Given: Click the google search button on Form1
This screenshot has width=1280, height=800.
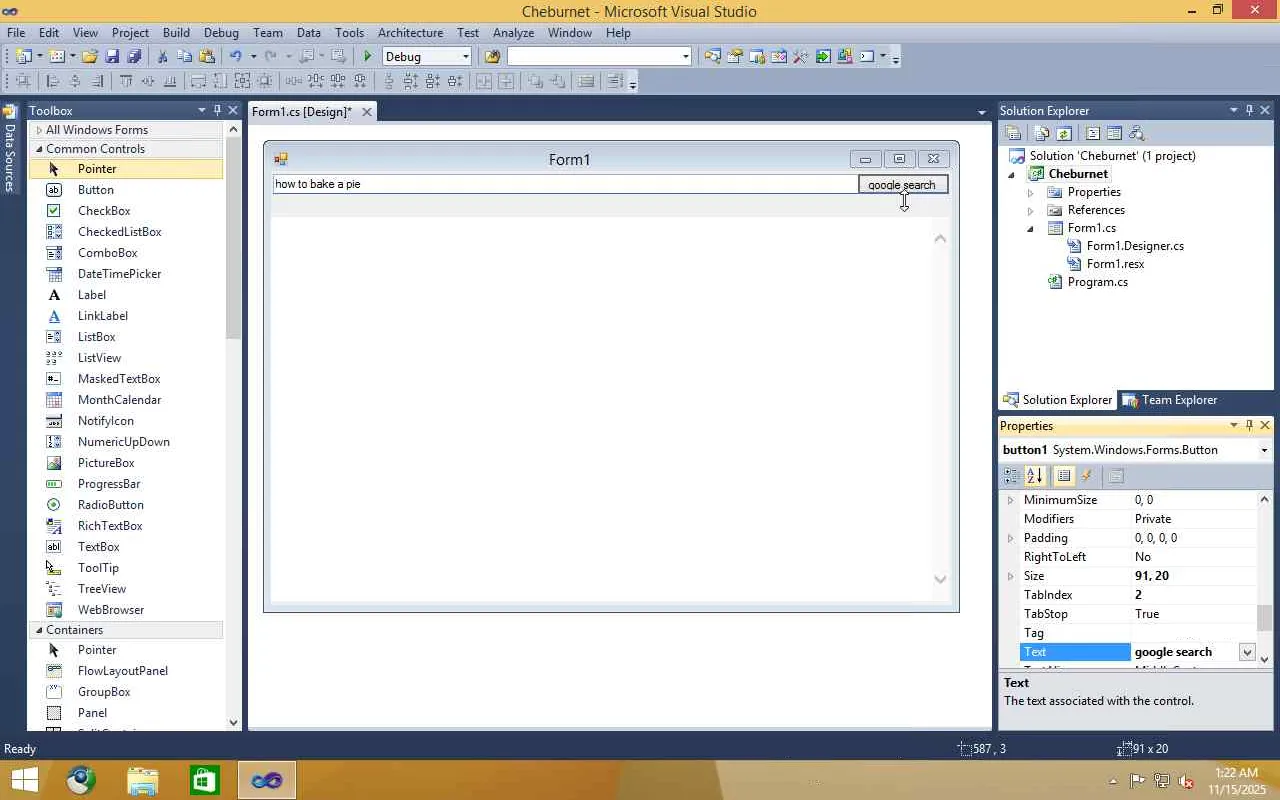Looking at the screenshot, I should tap(902, 185).
